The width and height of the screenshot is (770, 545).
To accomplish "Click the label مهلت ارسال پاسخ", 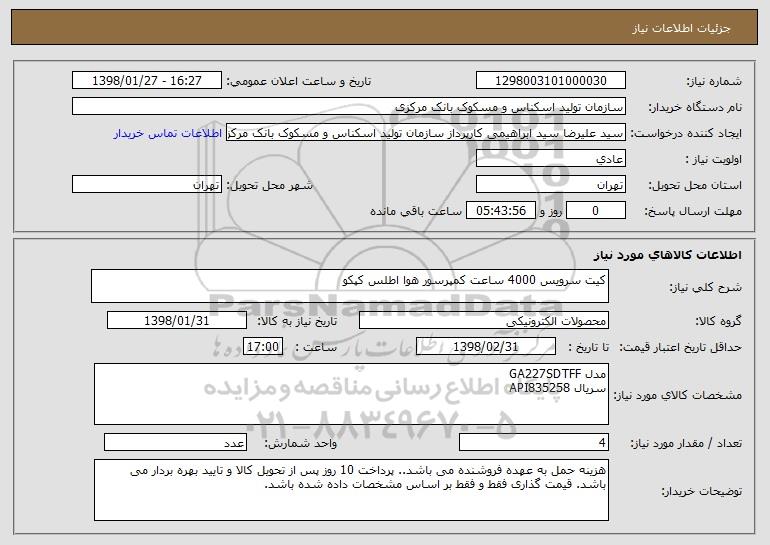I will (x=693, y=211).
